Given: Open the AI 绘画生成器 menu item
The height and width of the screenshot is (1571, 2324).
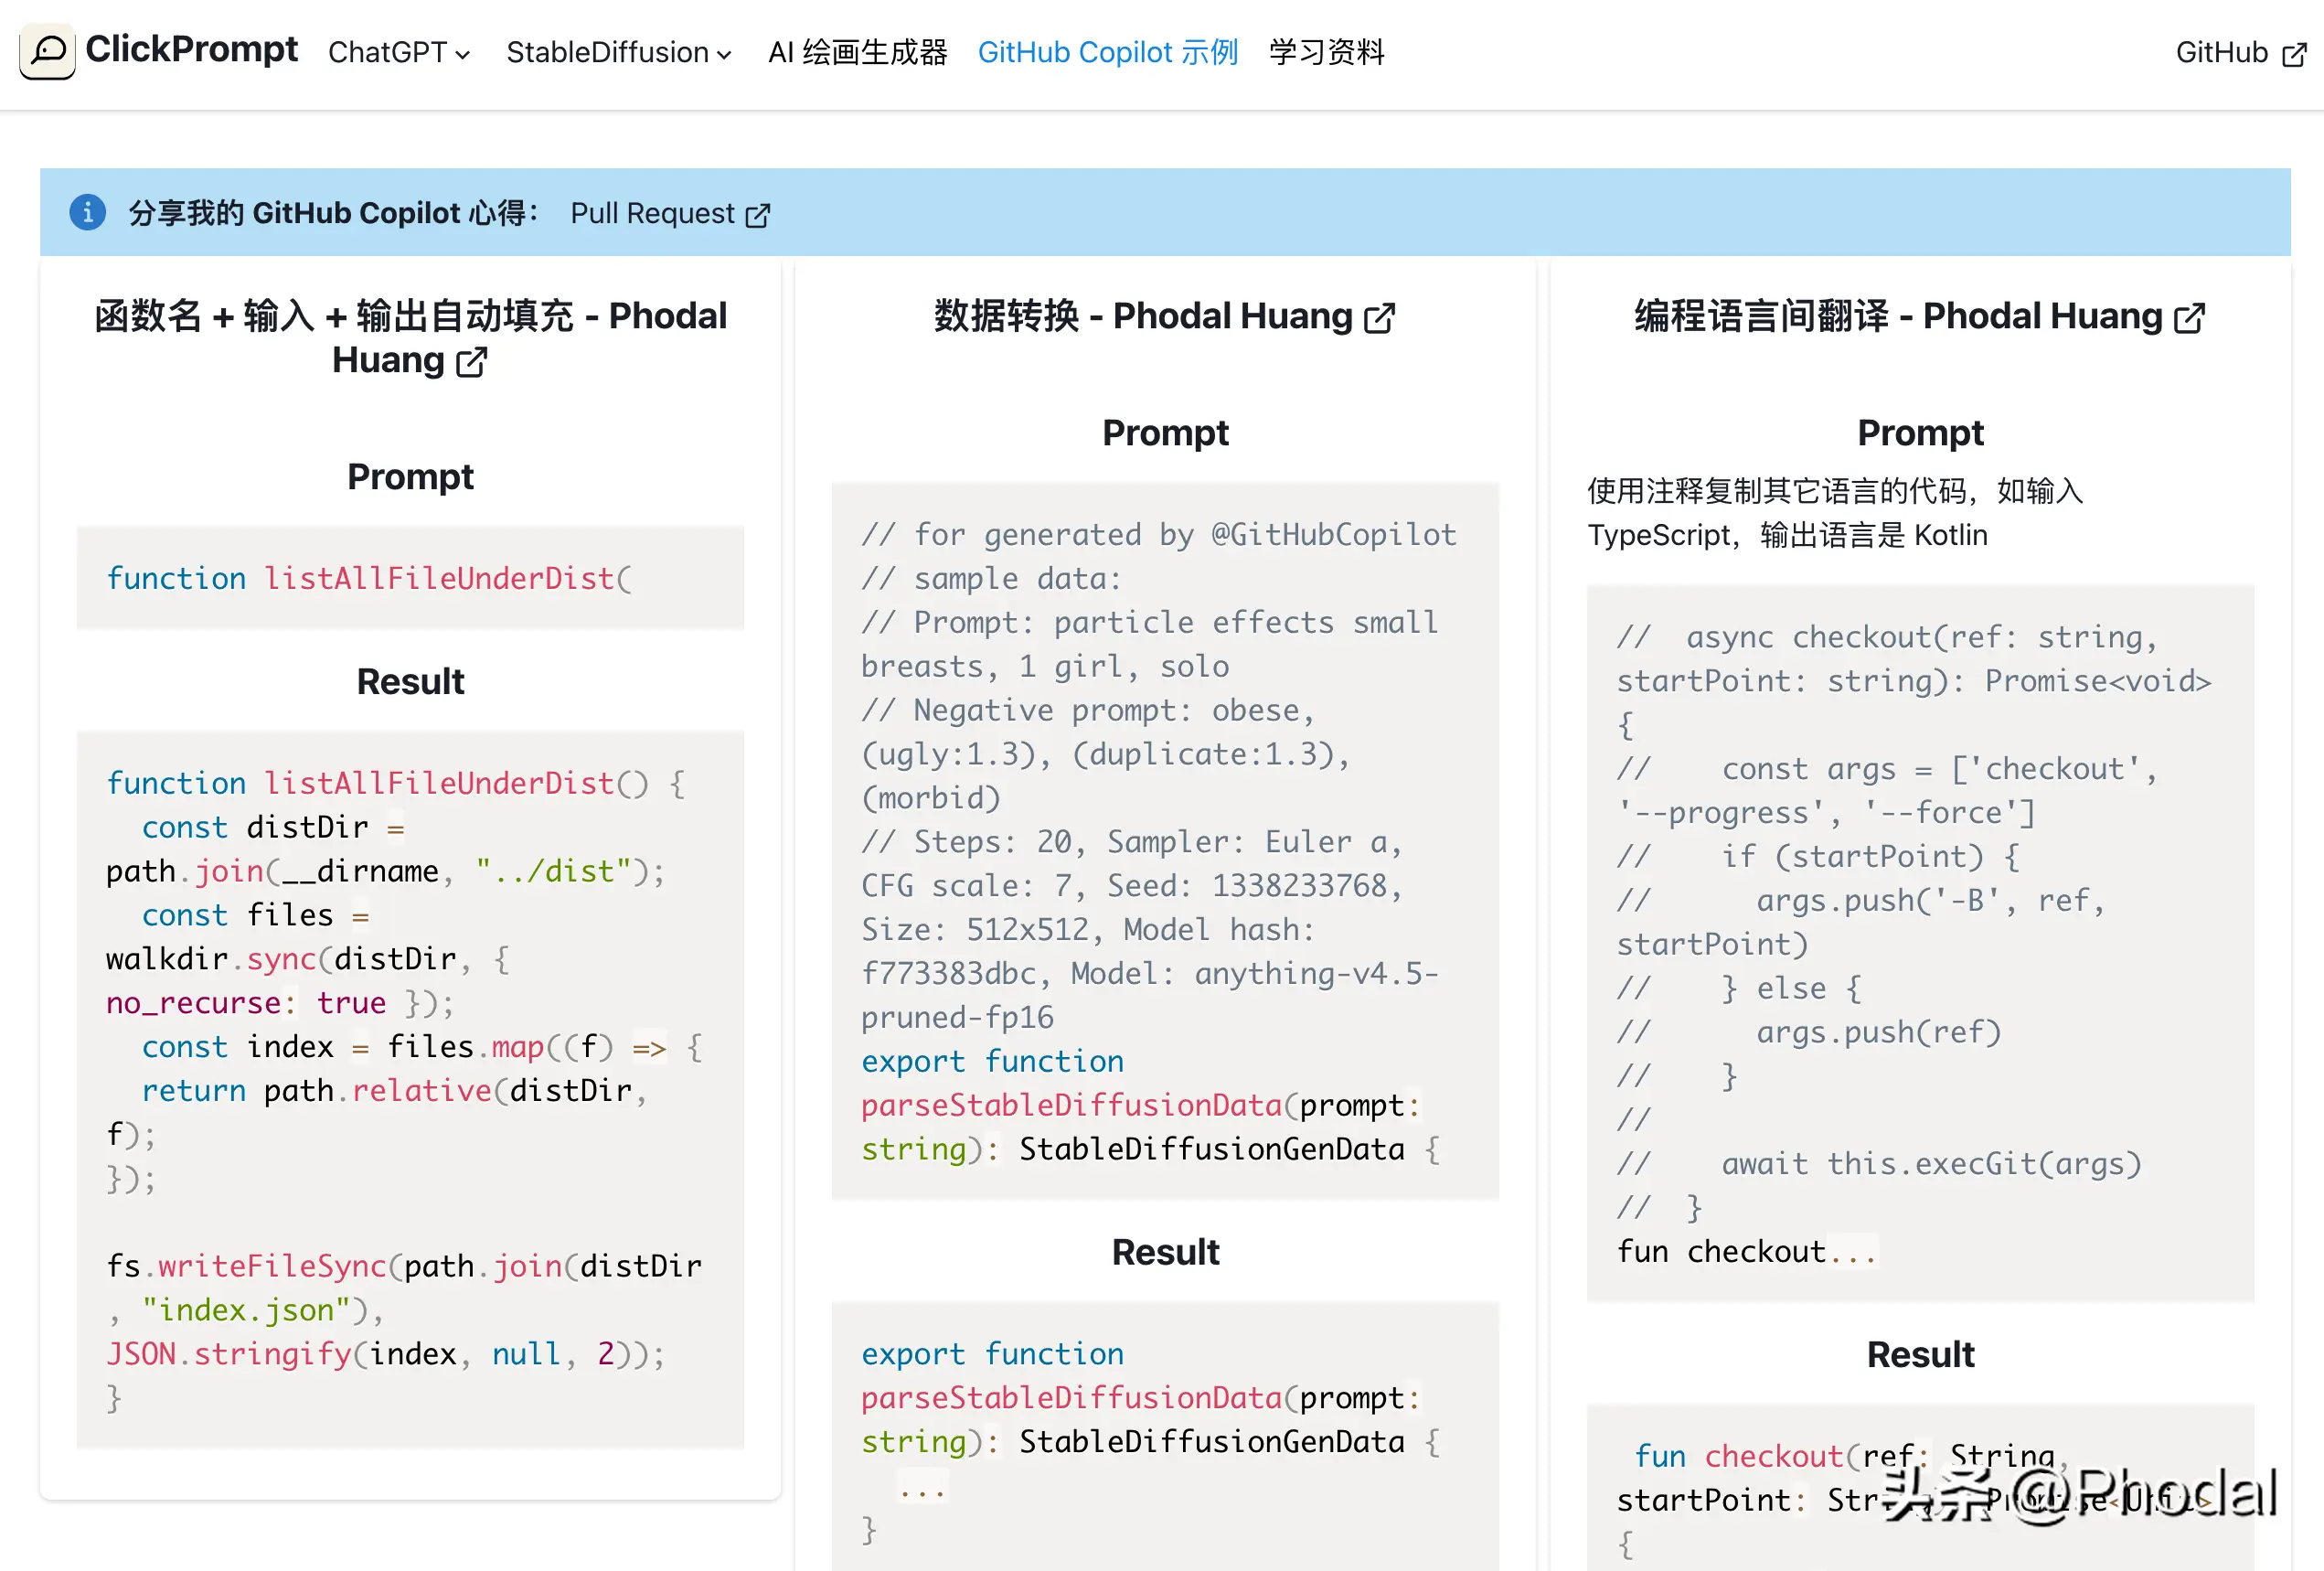Looking at the screenshot, I should pos(857,52).
